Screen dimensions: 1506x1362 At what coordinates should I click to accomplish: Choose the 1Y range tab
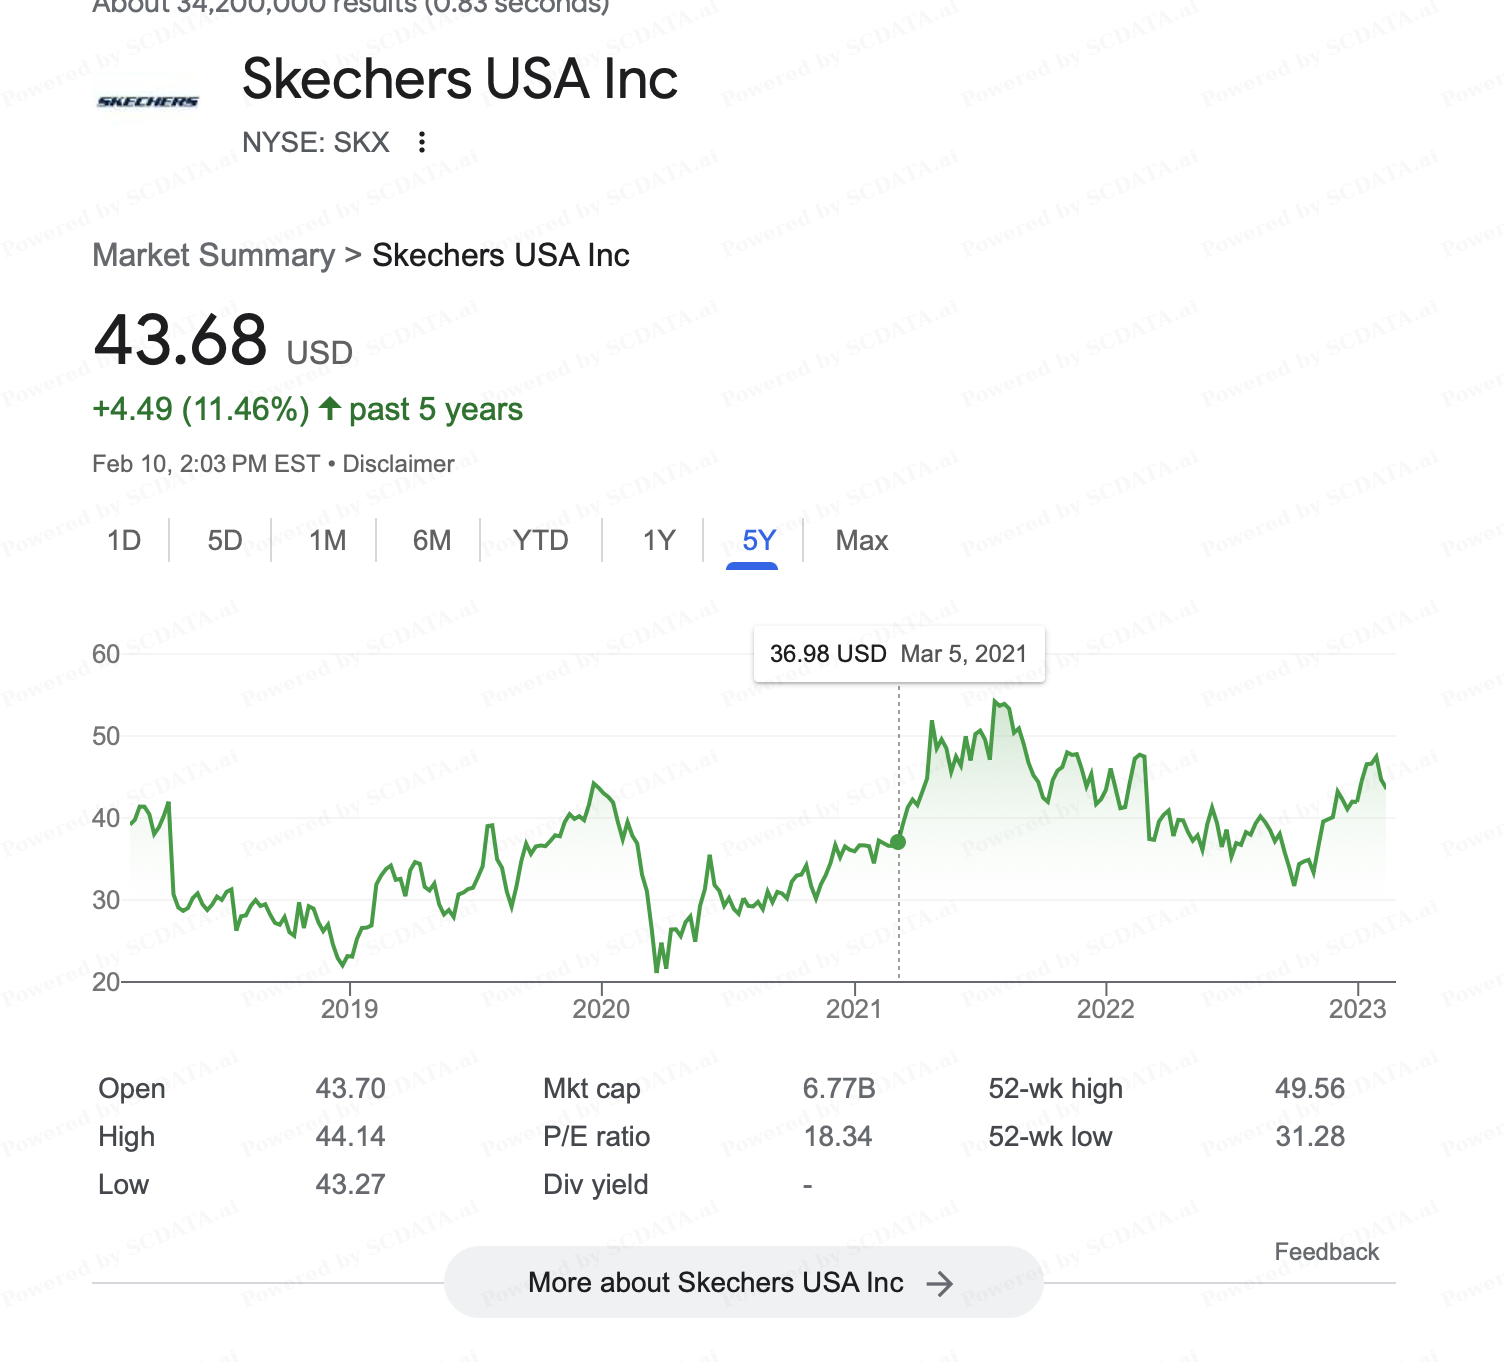point(659,541)
